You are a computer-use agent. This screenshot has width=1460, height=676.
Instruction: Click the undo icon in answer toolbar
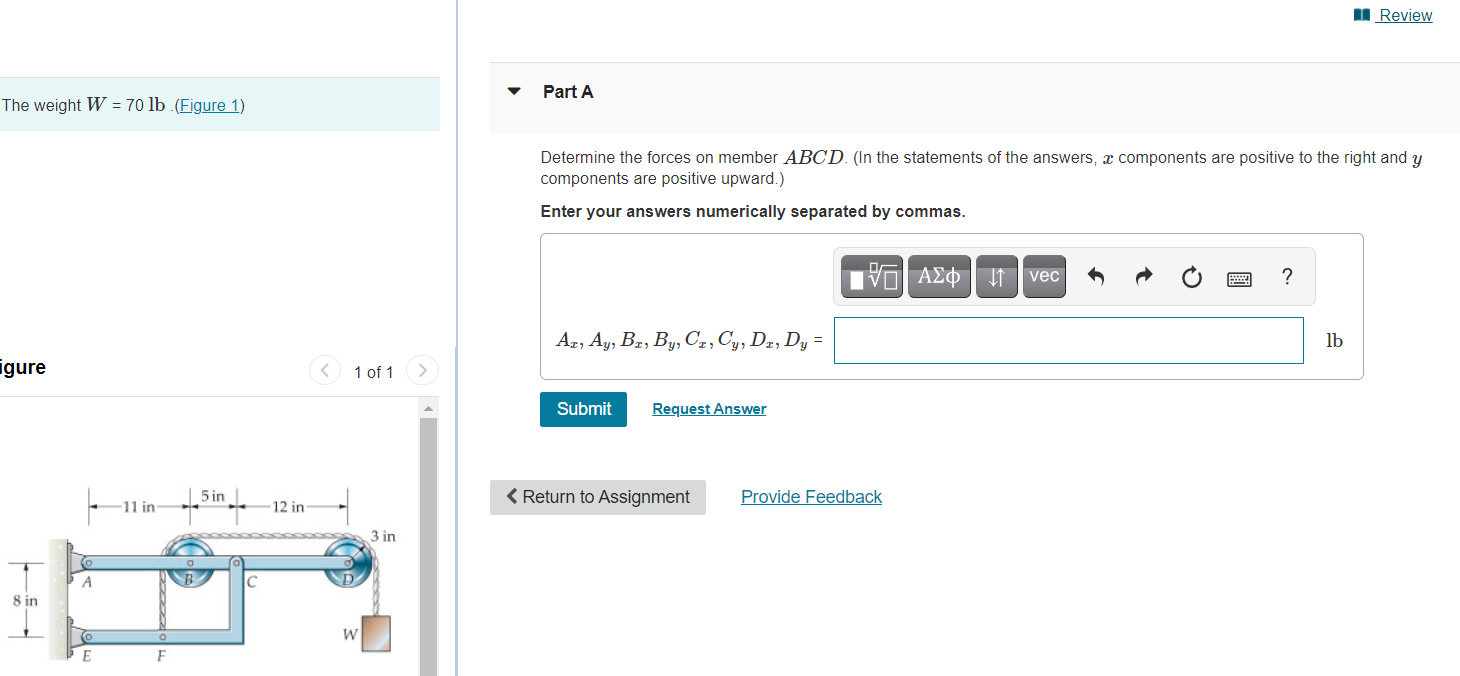1096,277
